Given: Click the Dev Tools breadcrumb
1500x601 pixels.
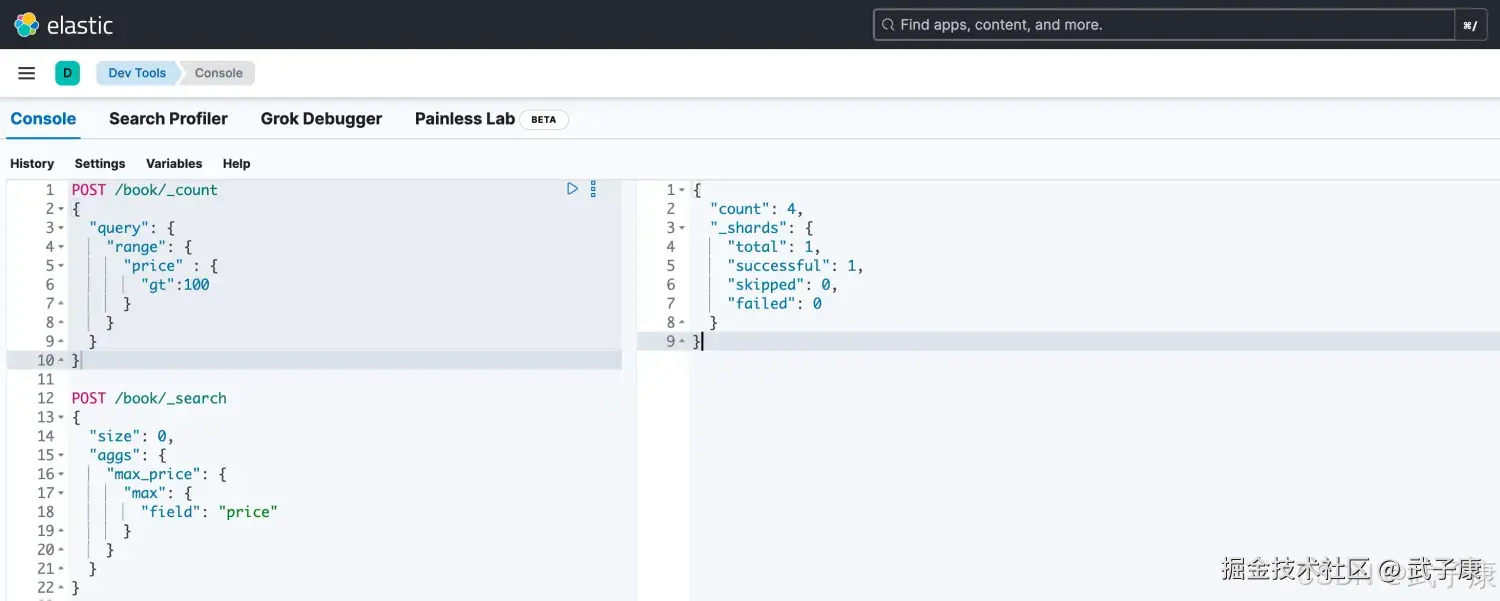Looking at the screenshot, I should click(x=137, y=73).
